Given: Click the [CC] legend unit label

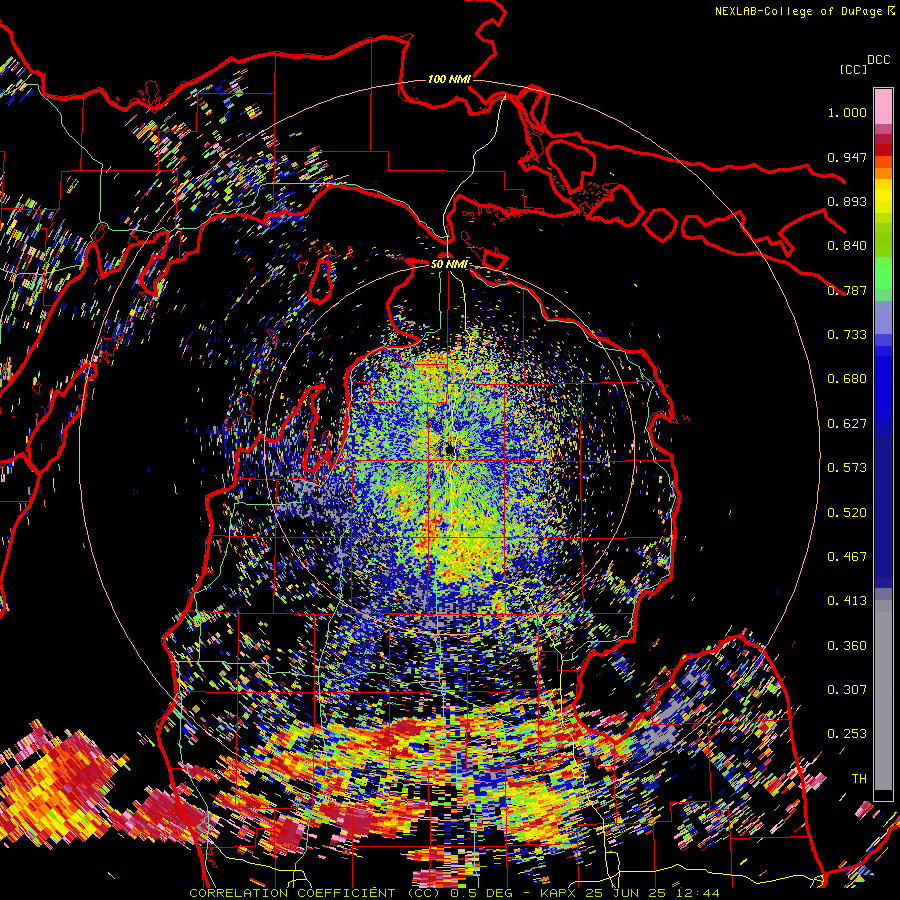Looking at the screenshot, I should [x=853, y=69].
